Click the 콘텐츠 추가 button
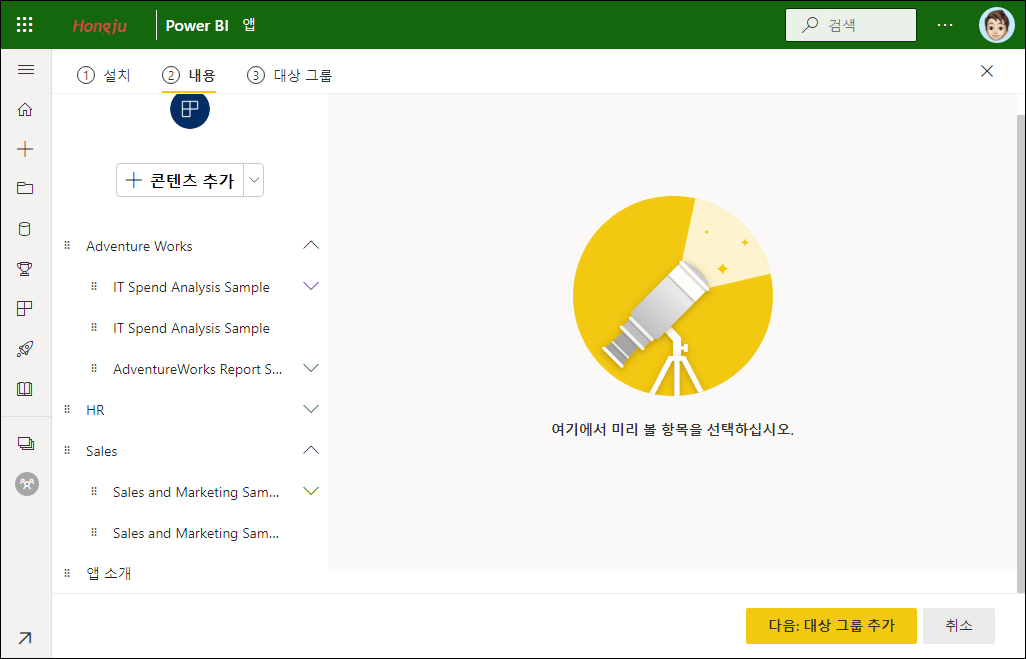This screenshot has height=659, width=1026. tap(180, 180)
